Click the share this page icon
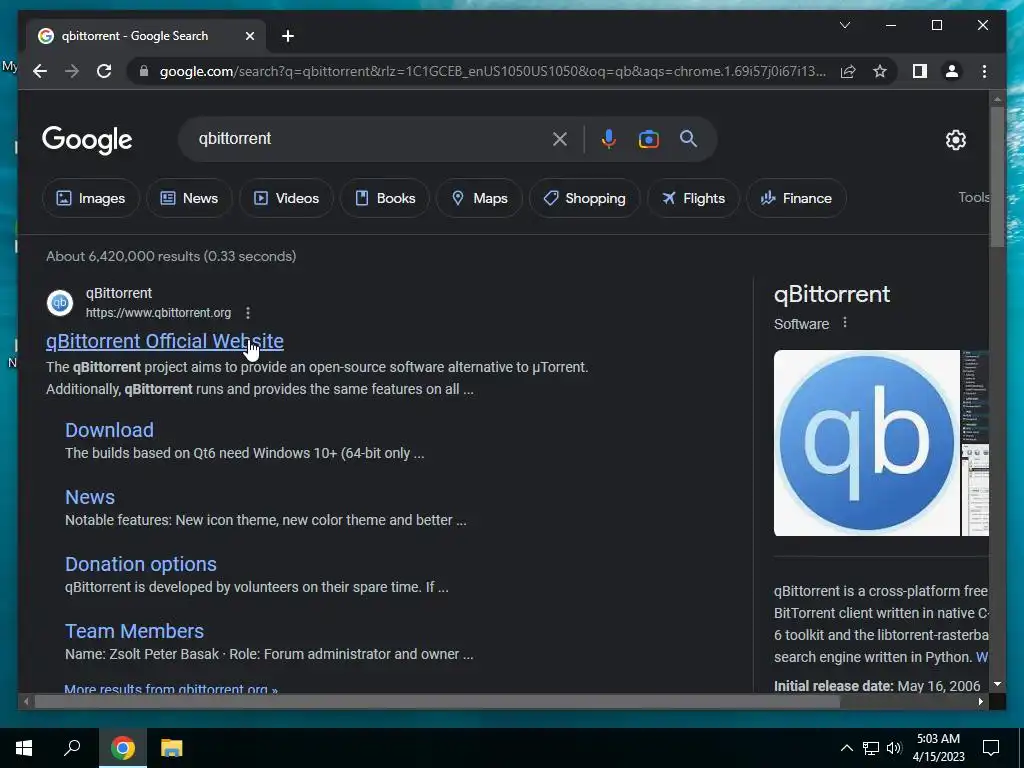 848,71
